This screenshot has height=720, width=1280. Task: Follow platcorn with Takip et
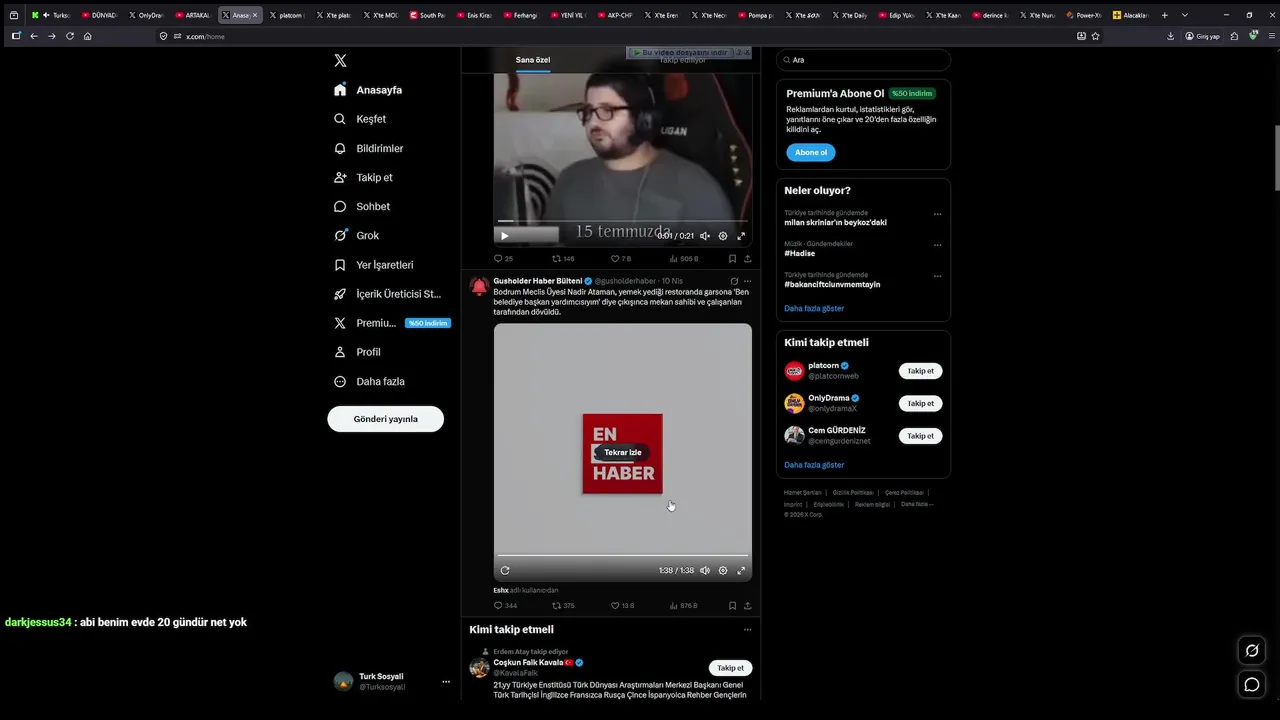click(x=920, y=371)
